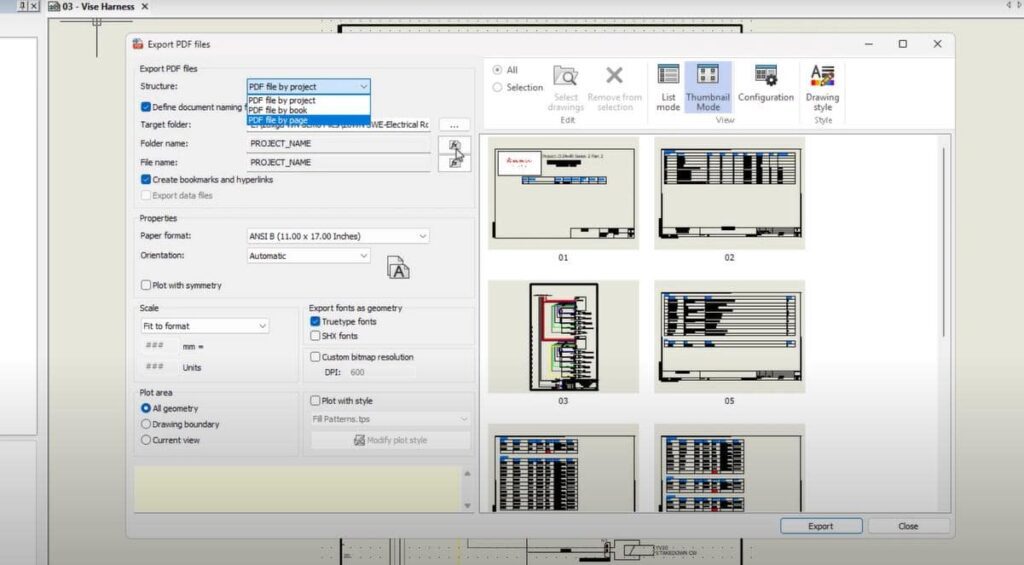Open the Configuration settings icon
Viewport: 1024px width, 565px height.
(765, 84)
